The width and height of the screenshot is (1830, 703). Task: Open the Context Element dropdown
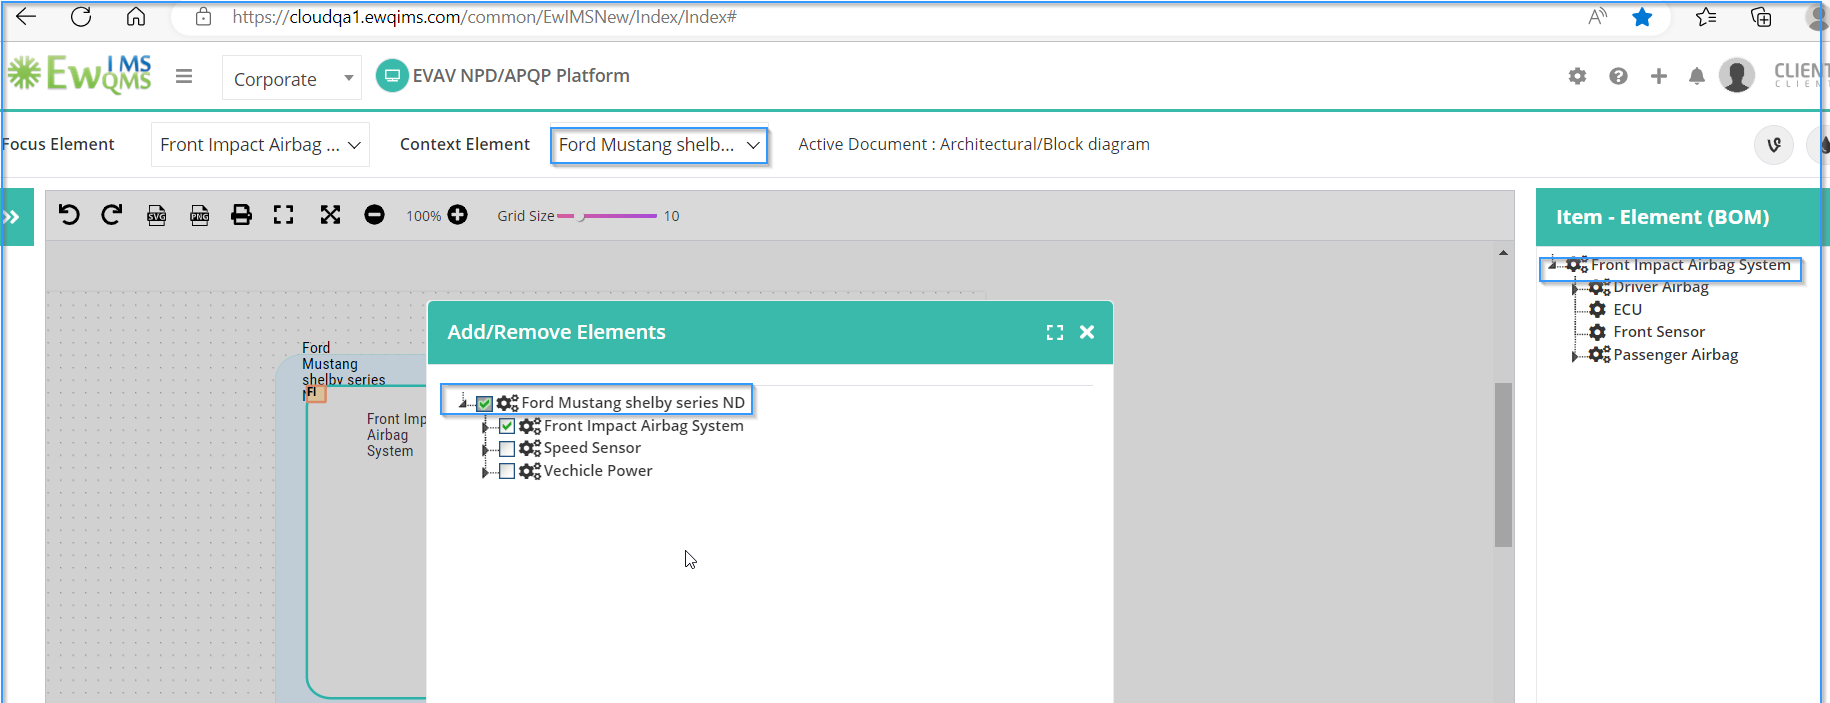(659, 145)
